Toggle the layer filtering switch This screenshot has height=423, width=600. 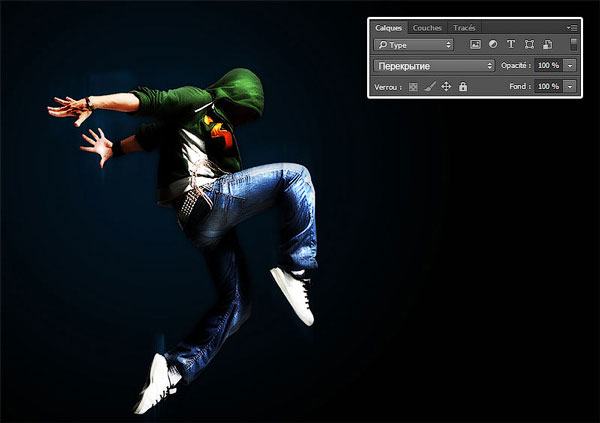point(573,45)
